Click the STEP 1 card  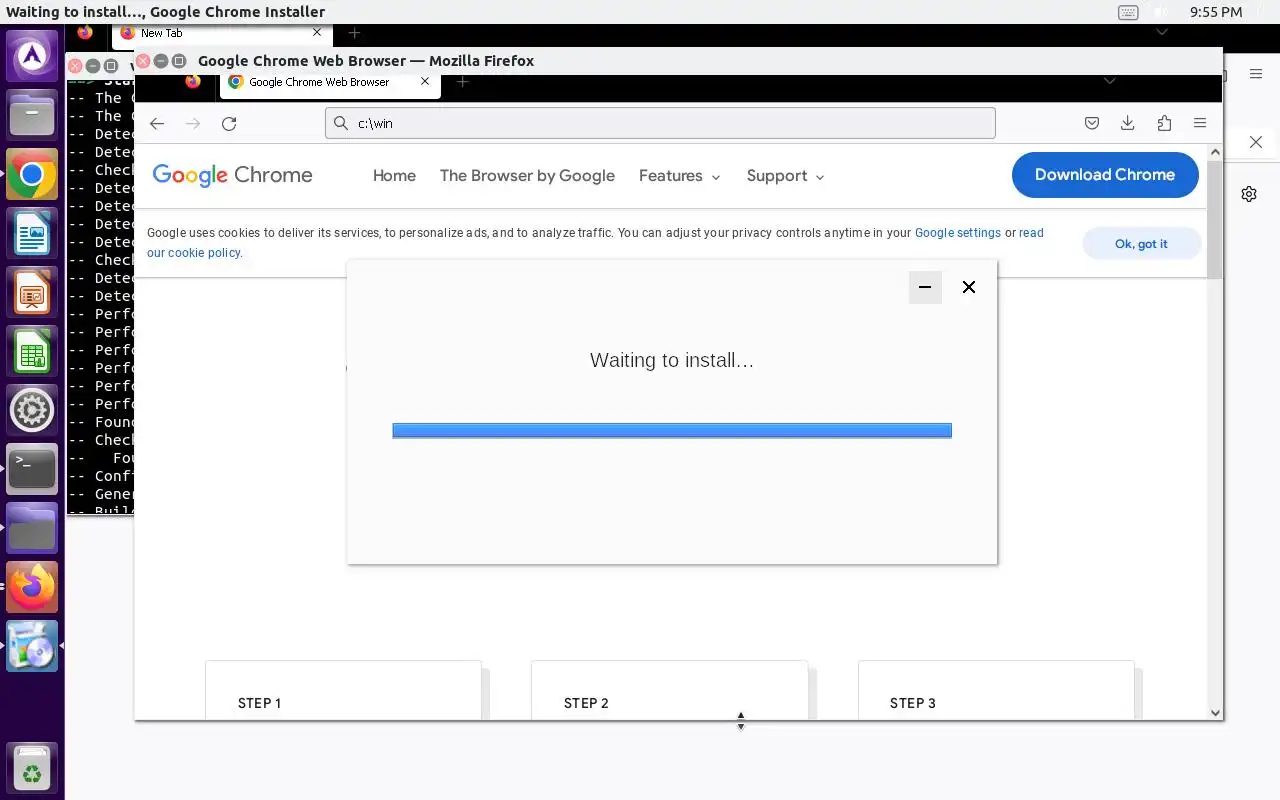(x=343, y=690)
